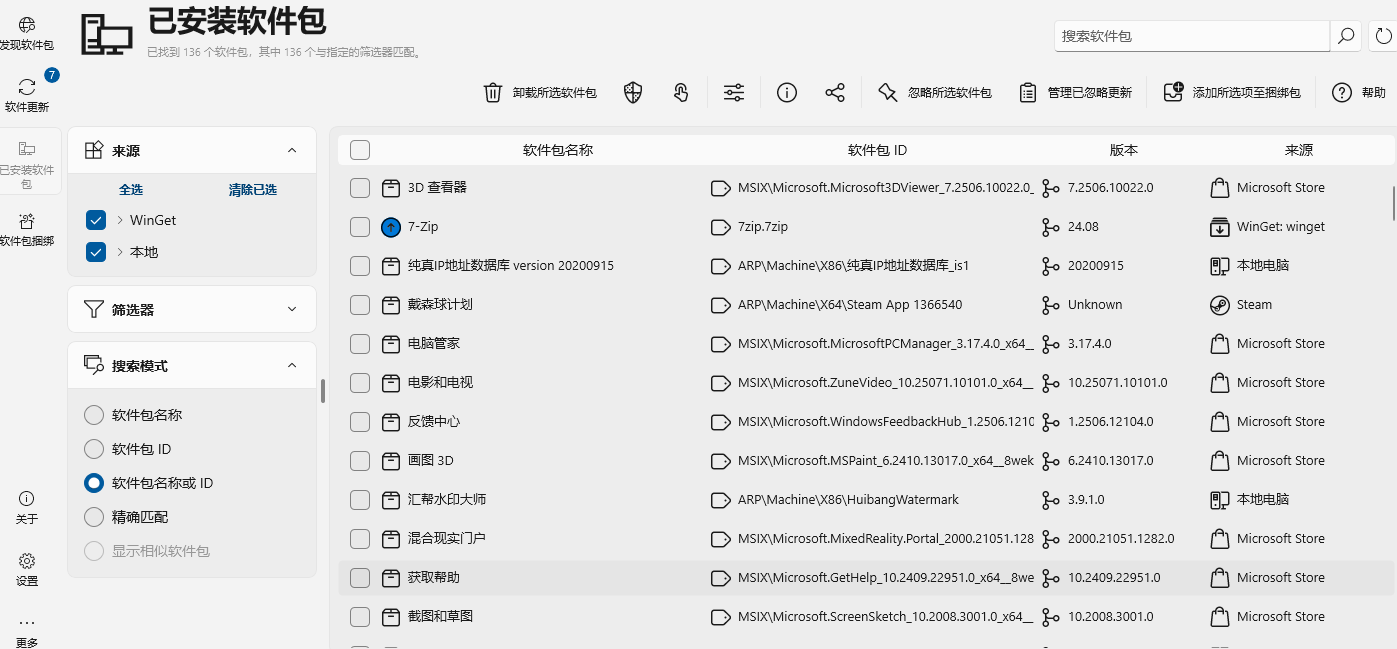The image size is (1397, 649).
Task: Click Ignore selected packages (忽略所选软件包)
Action: point(934,92)
